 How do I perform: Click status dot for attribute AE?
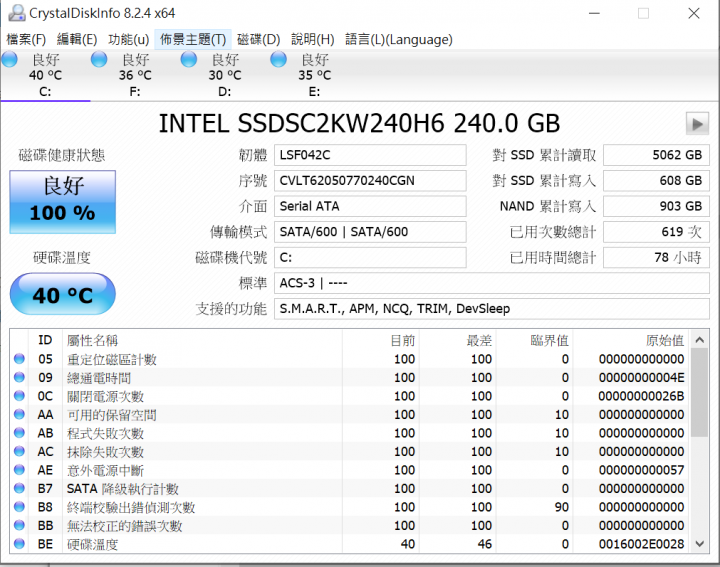19,470
